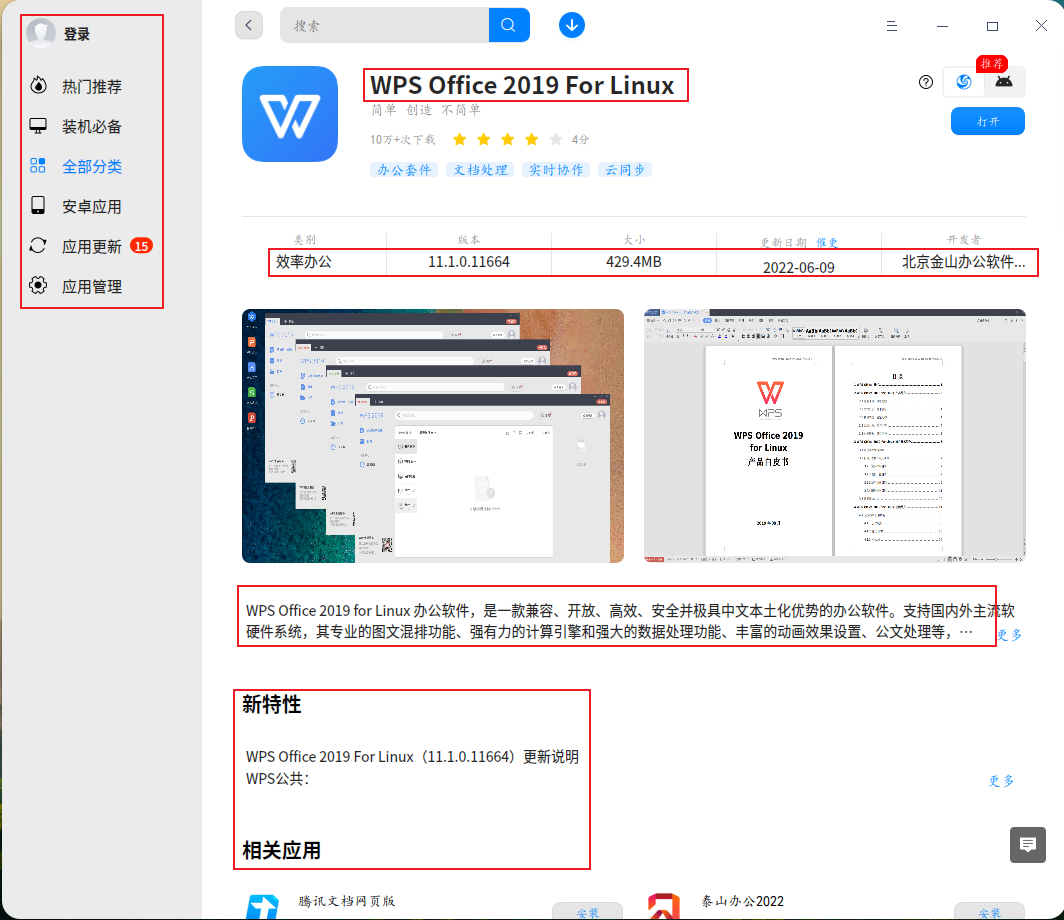Click the refresh icon for 应用更新
1064x920 pixels.
[x=38, y=246]
